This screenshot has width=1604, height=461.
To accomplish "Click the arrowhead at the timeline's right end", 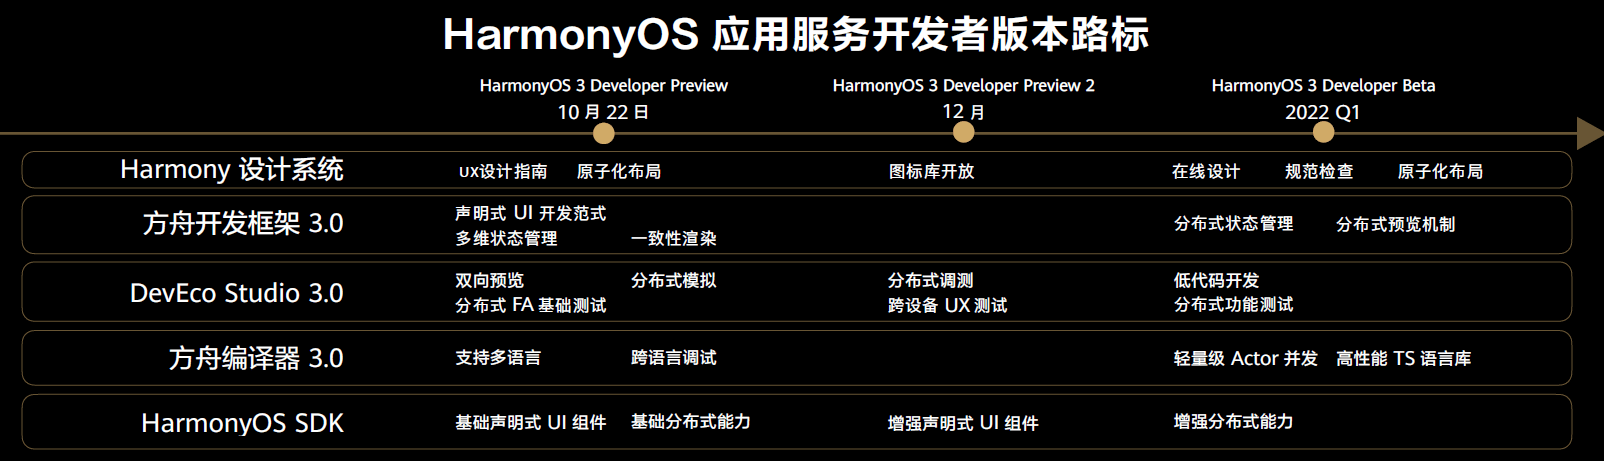I will 1588,133.
